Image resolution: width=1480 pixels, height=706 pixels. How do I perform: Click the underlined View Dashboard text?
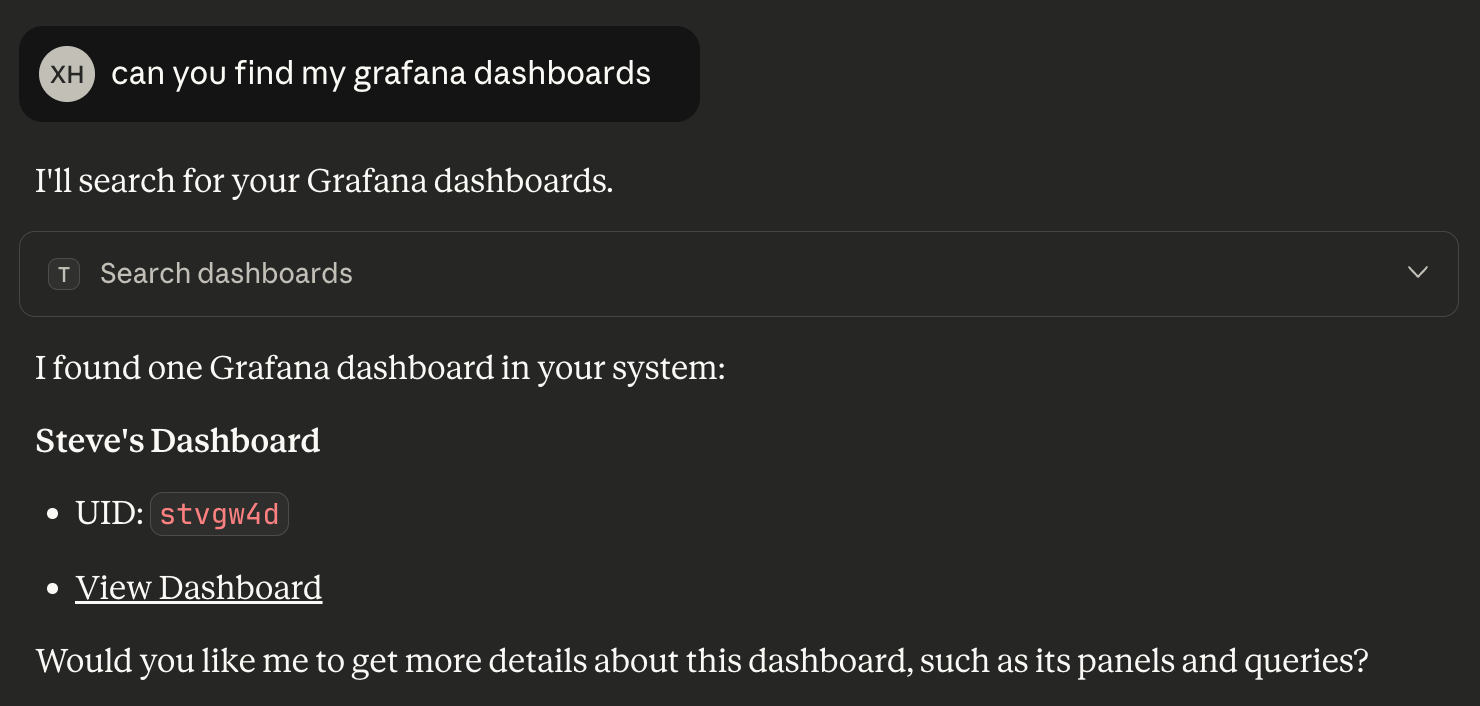pos(198,587)
